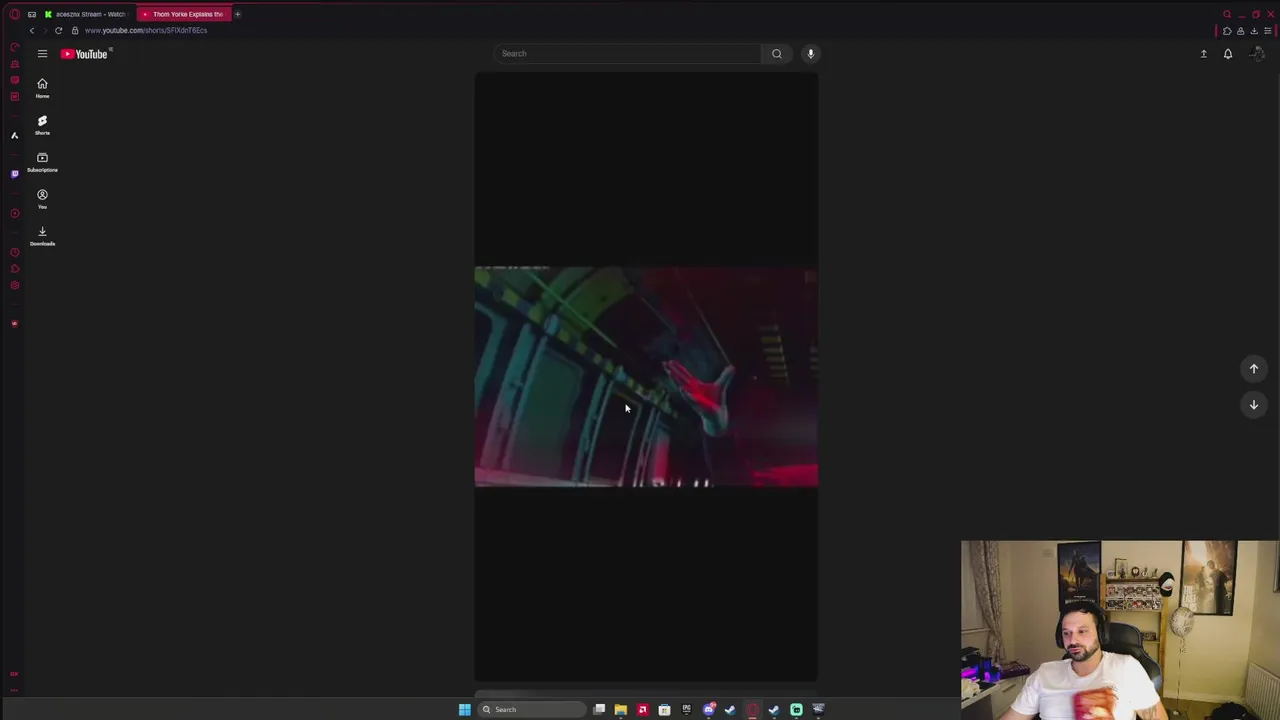Open the Windows Start menu

click(464, 710)
